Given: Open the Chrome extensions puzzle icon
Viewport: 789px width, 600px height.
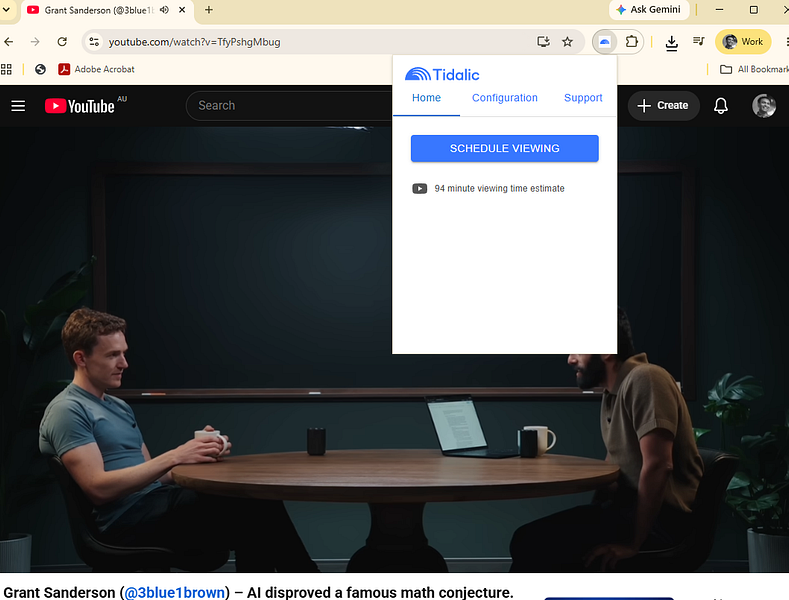Looking at the screenshot, I should [x=632, y=42].
